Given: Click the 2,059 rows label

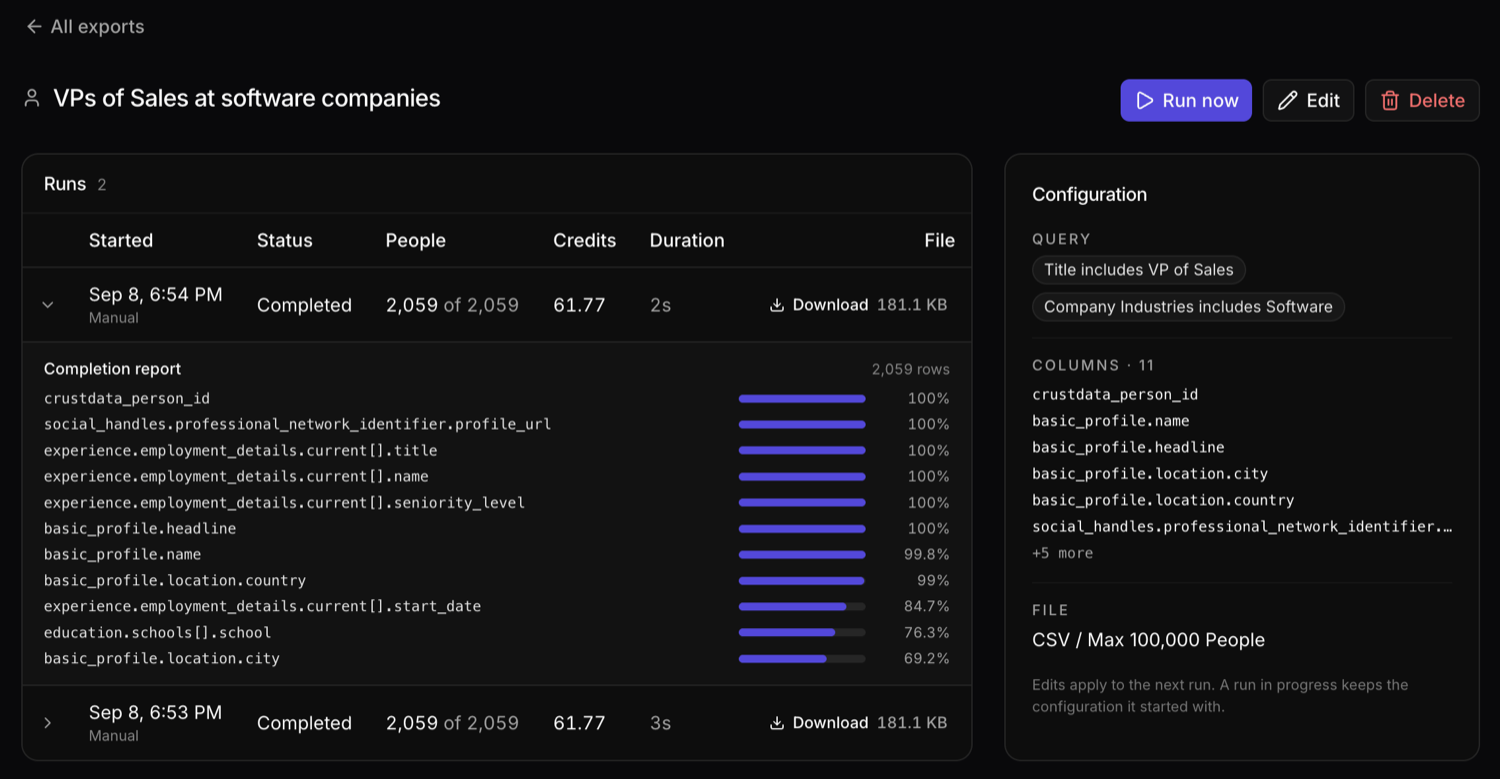Looking at the screenshot, I should click(910, 369).
